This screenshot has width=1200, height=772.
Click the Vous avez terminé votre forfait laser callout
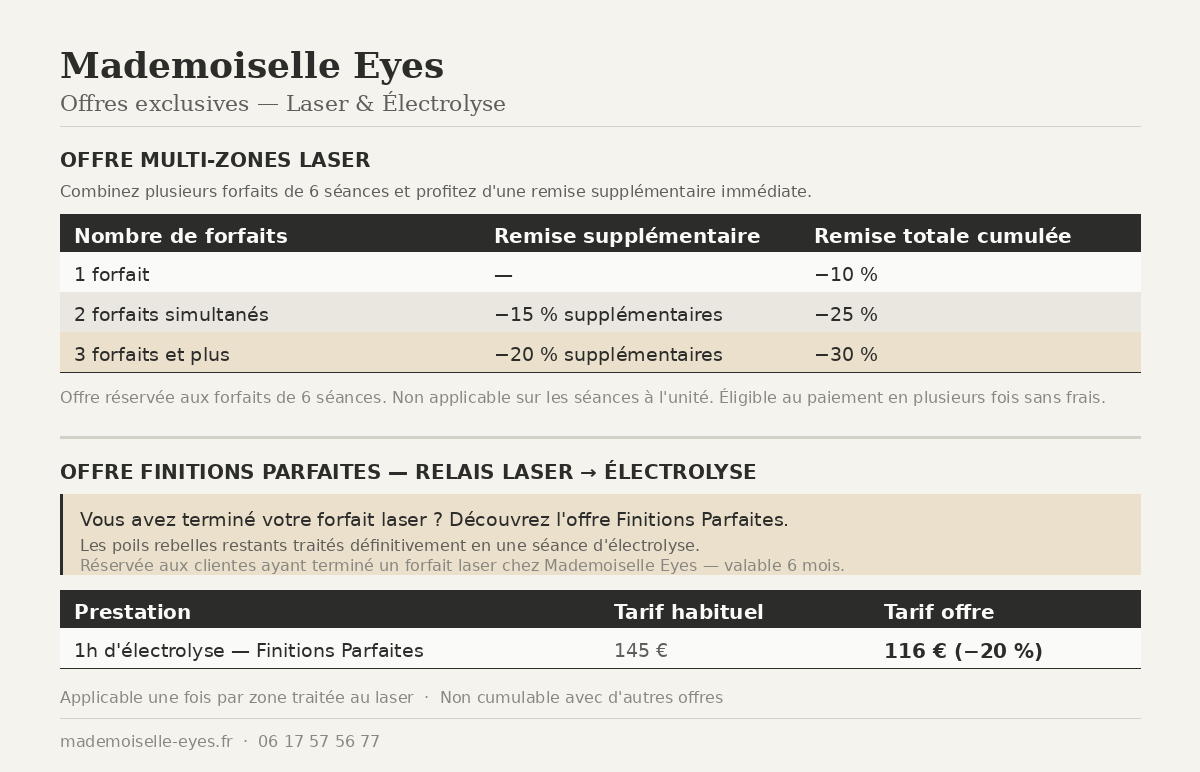[x=434, y=520]
